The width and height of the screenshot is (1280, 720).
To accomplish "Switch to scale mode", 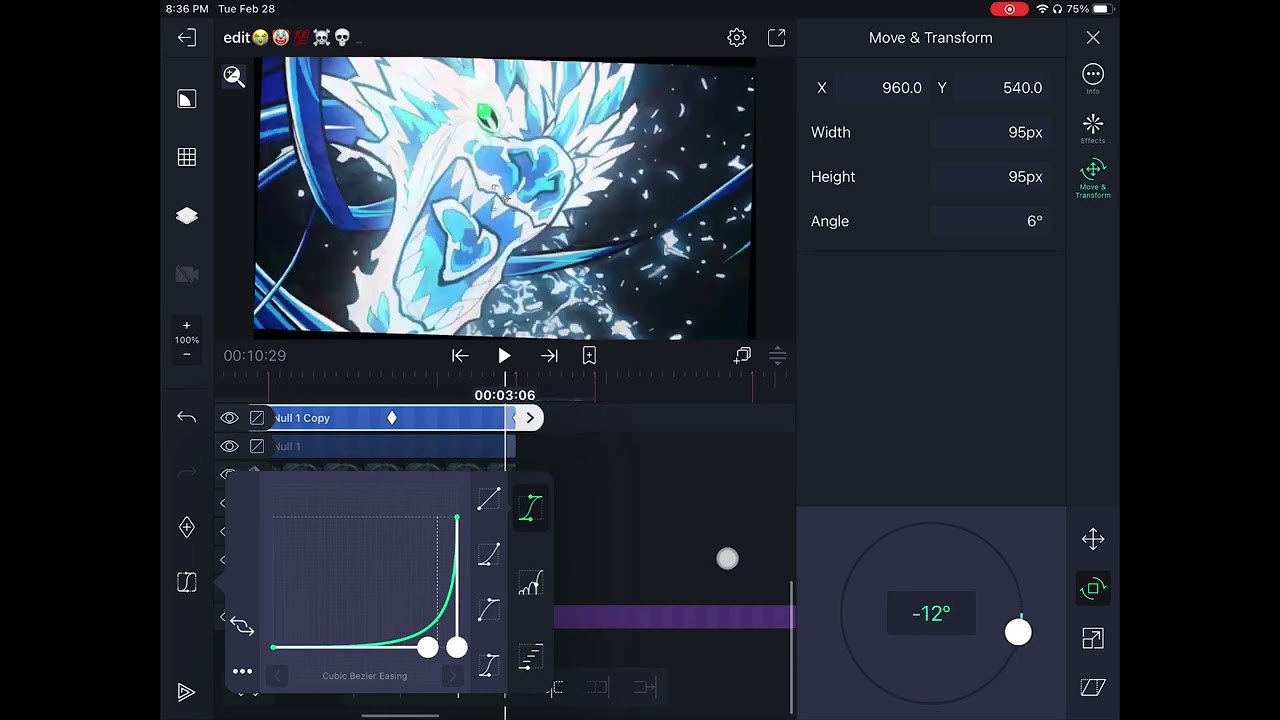I will pyautogui.click(x=1093, y=638).
